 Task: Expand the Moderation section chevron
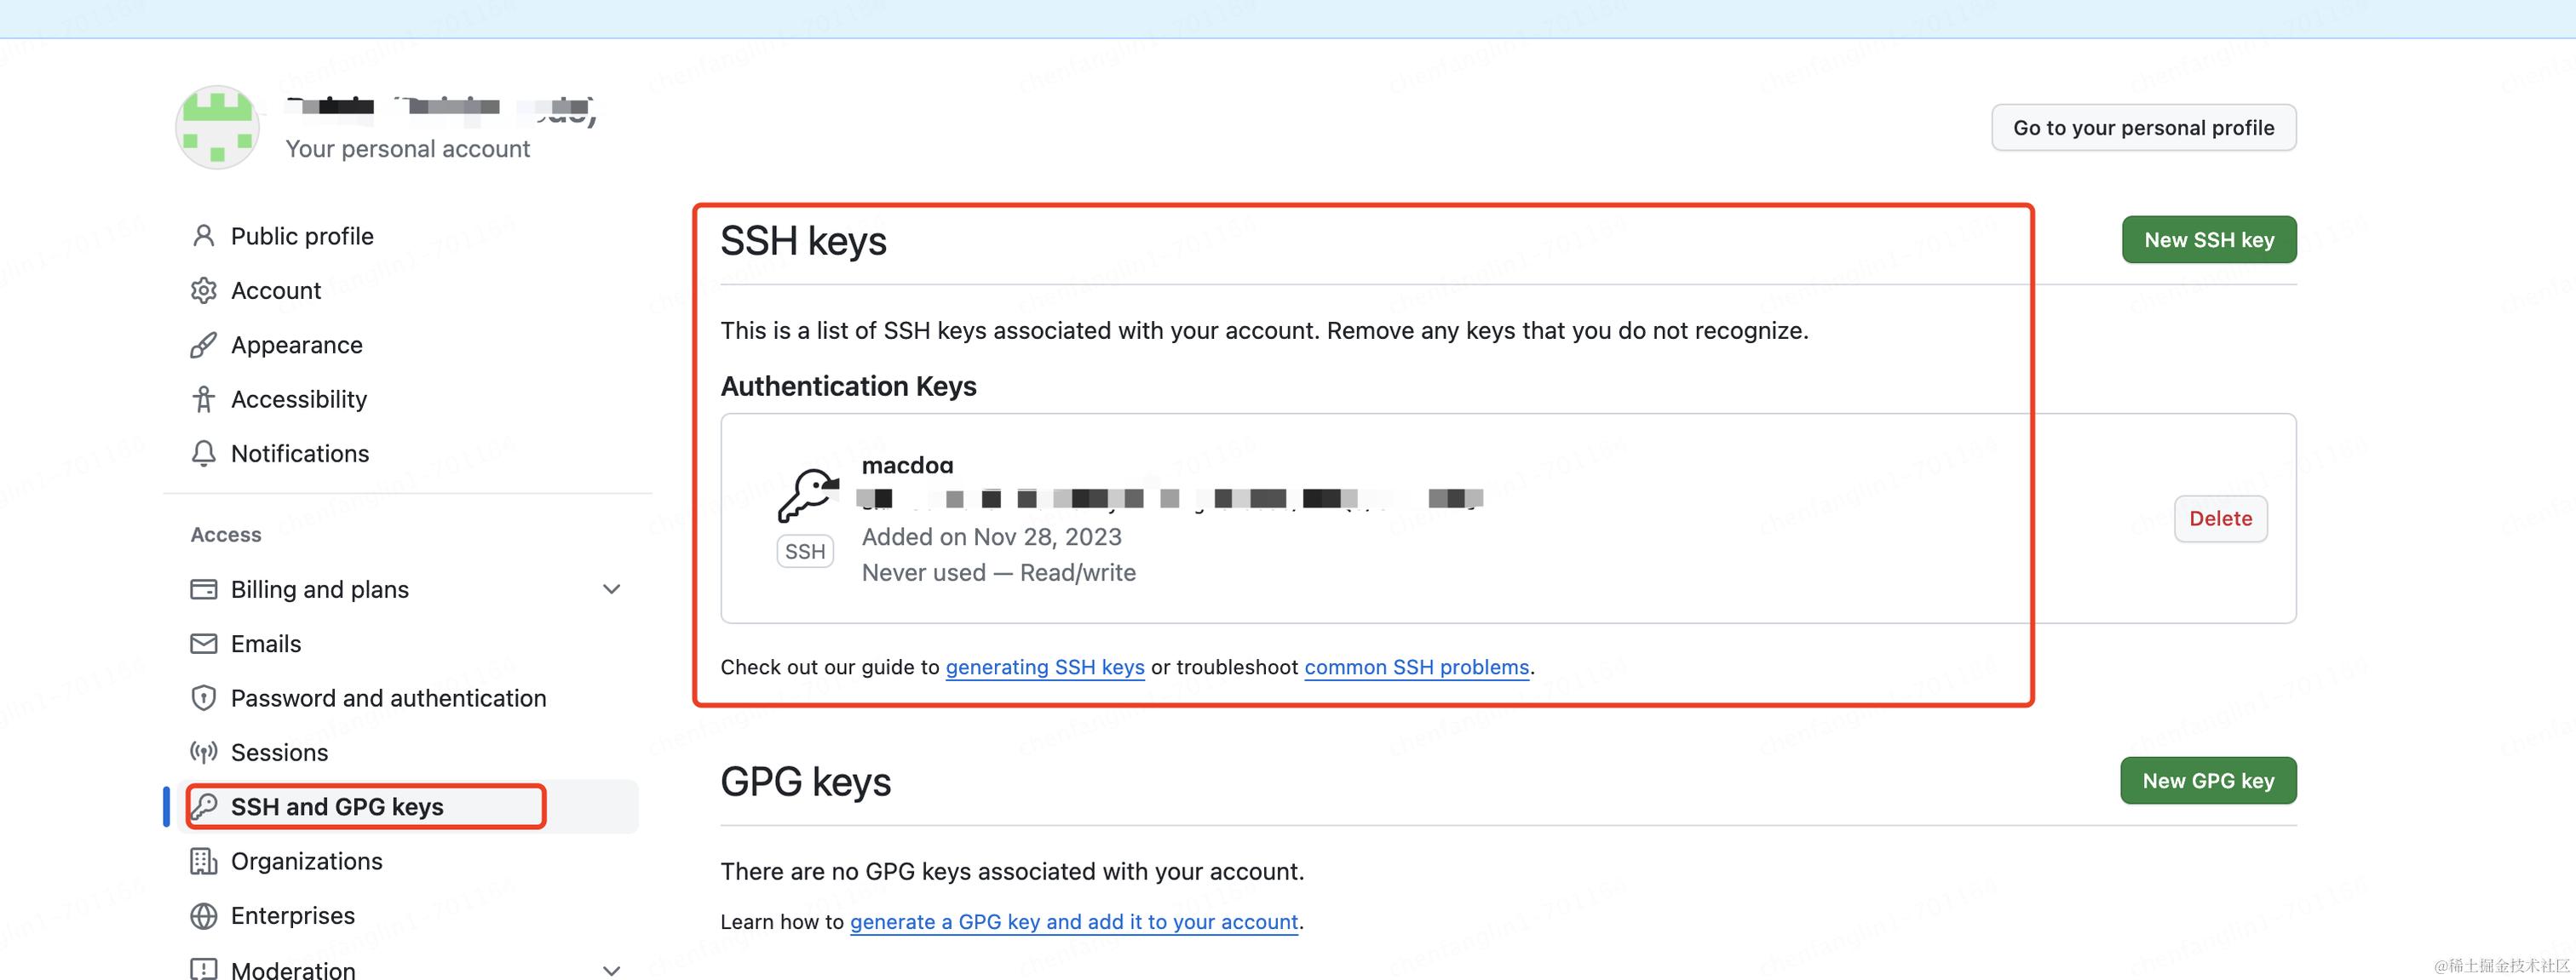coord(612,969)
